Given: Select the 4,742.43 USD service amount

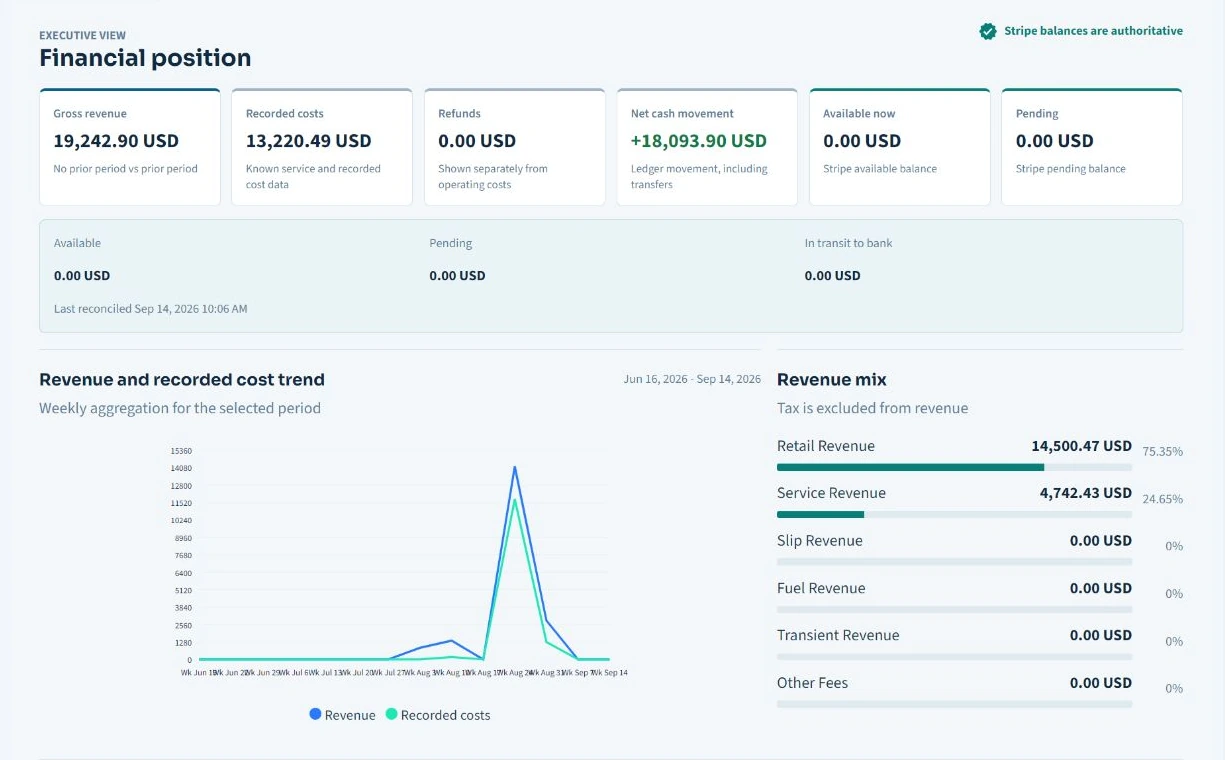Looking at the screenshot, I should point(1086,493).
